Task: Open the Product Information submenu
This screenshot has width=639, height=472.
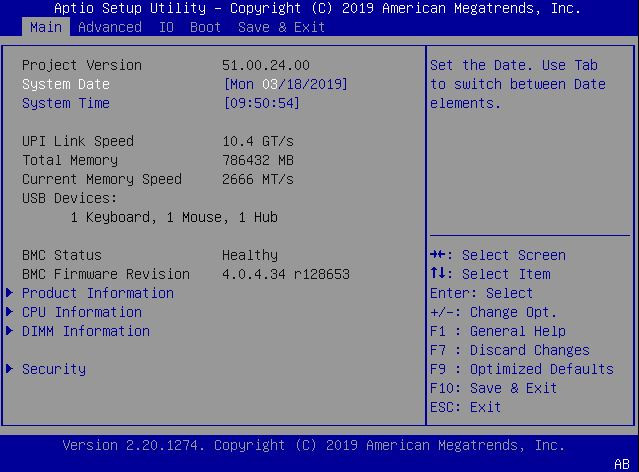Action: click(x=98, y=293)
